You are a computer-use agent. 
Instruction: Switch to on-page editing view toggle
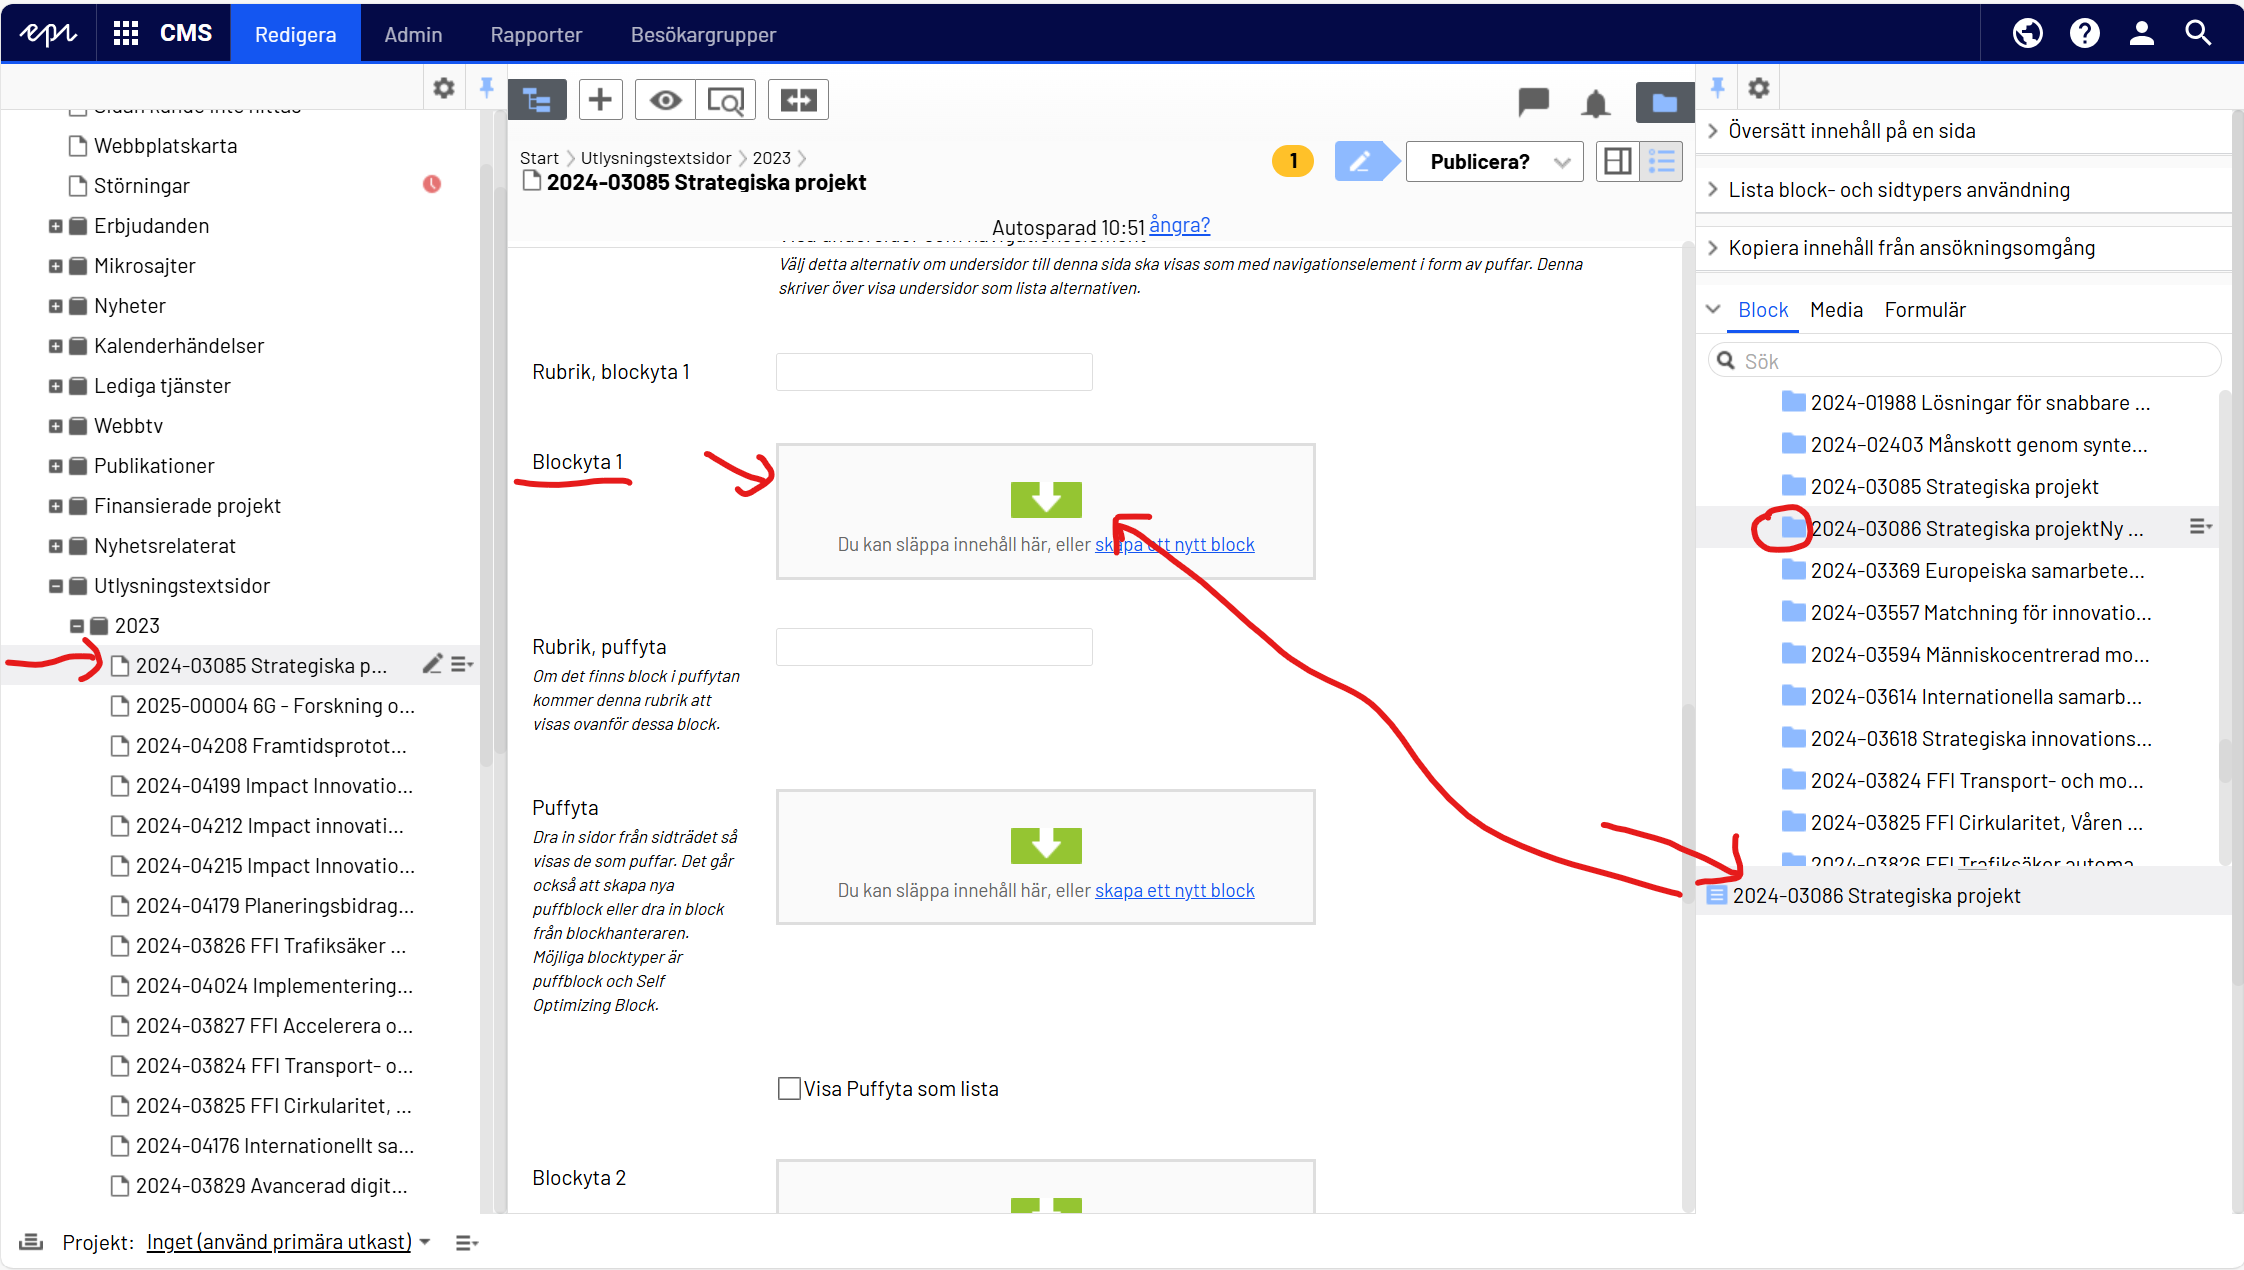[x=1617, y=162]
